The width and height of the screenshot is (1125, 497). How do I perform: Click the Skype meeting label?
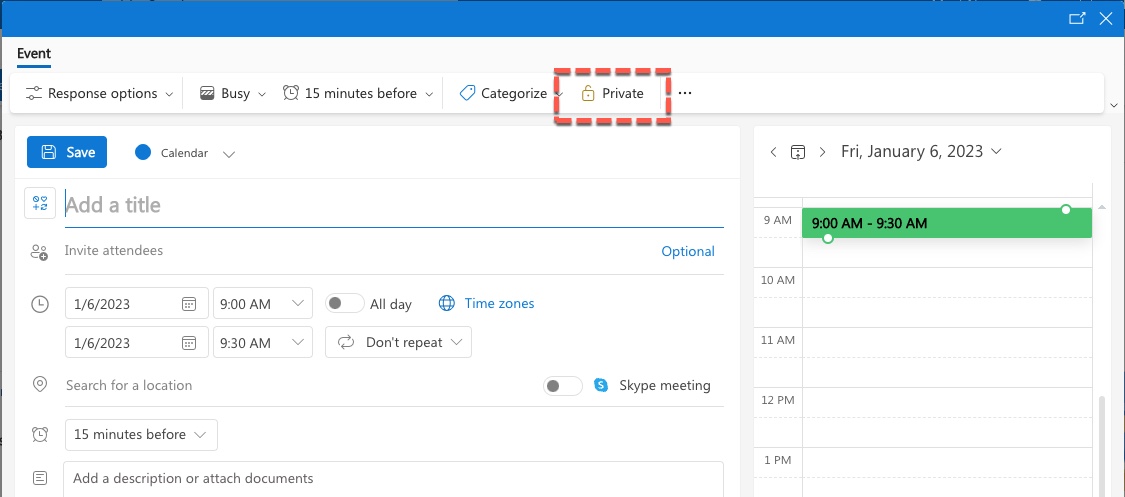(665, 385)
